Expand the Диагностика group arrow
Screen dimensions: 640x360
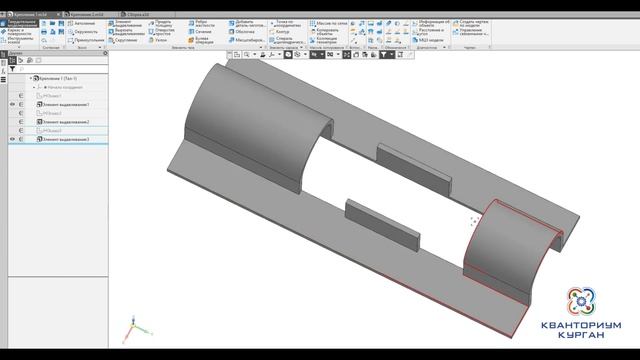(444, 48)
